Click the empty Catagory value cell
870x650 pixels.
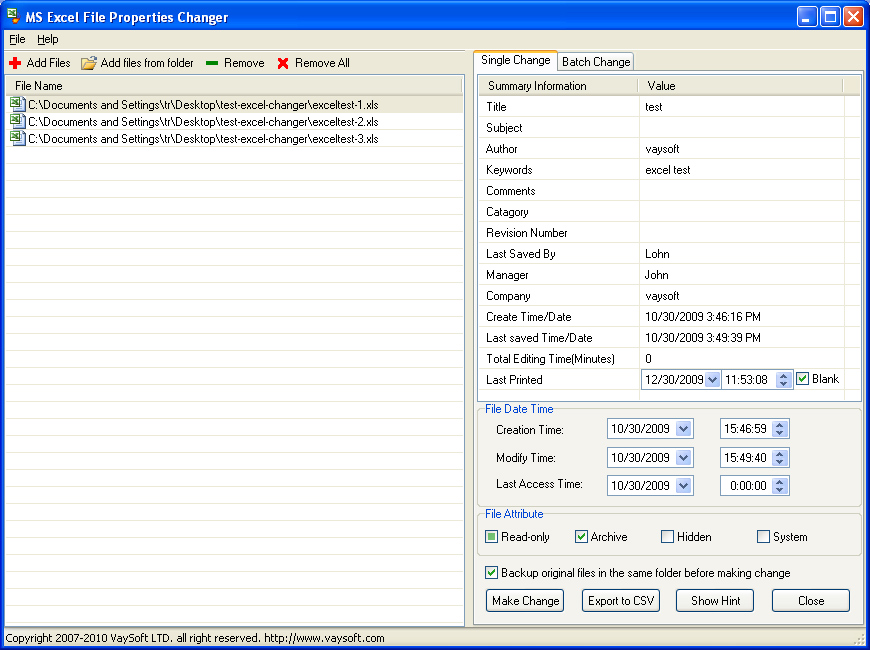(x=742, y=212)
